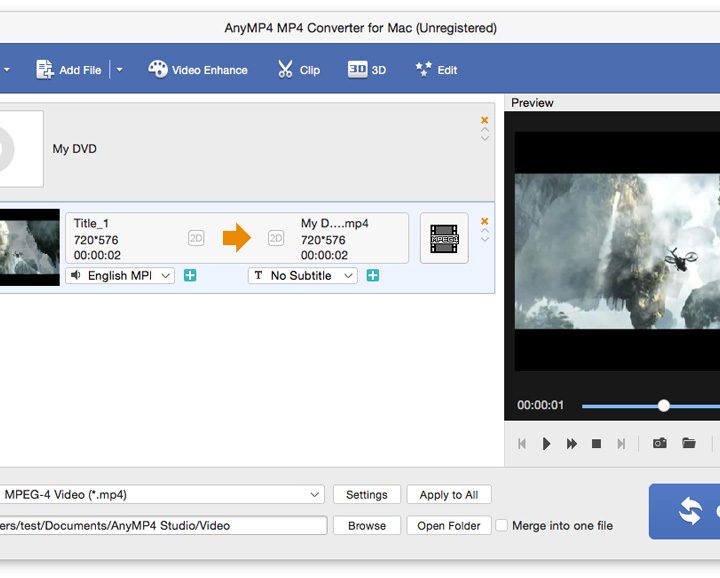720x578 pixels.
Task: Take a snapshot with camera icon
Action: (660, 443)
